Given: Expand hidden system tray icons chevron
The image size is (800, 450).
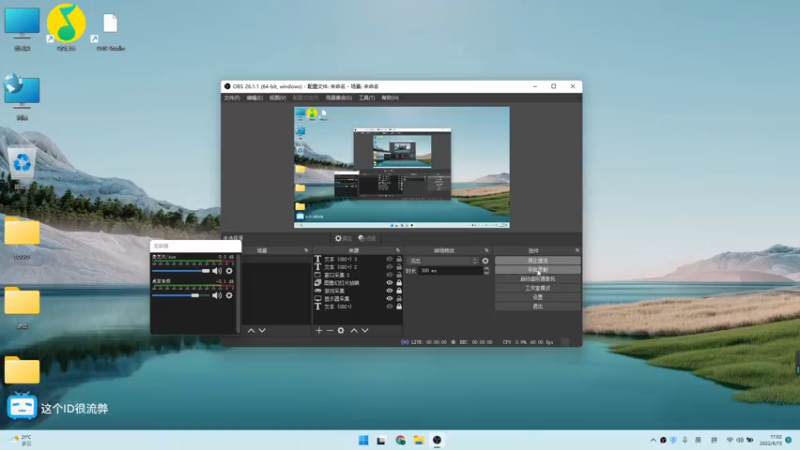Looking at the screenshot, I should click(x=653, y=440).
